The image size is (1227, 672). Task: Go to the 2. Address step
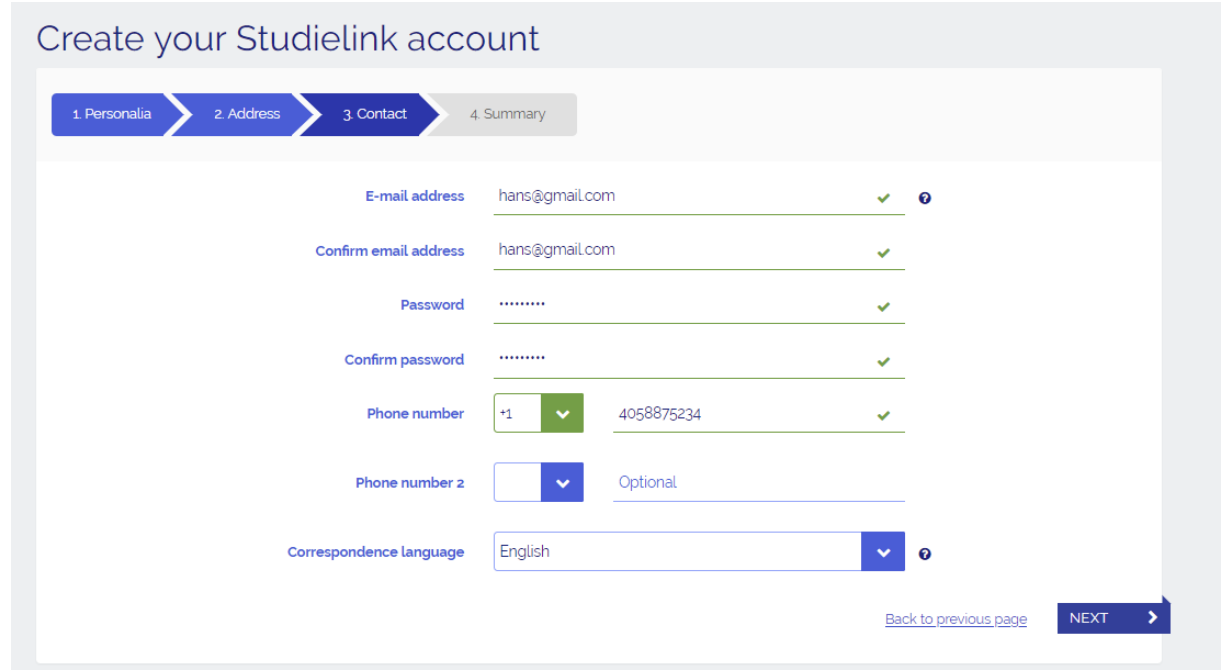246,114
